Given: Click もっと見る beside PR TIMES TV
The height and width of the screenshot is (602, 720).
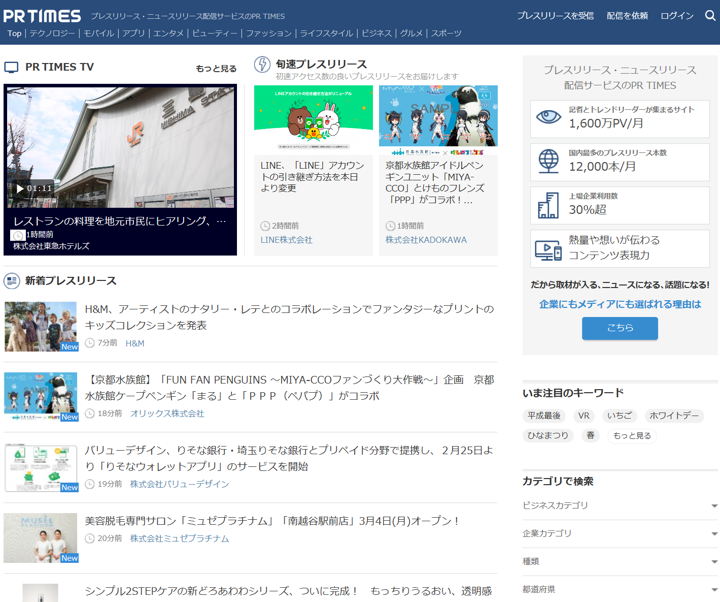Looking at the screenshot, I should 216,68.
